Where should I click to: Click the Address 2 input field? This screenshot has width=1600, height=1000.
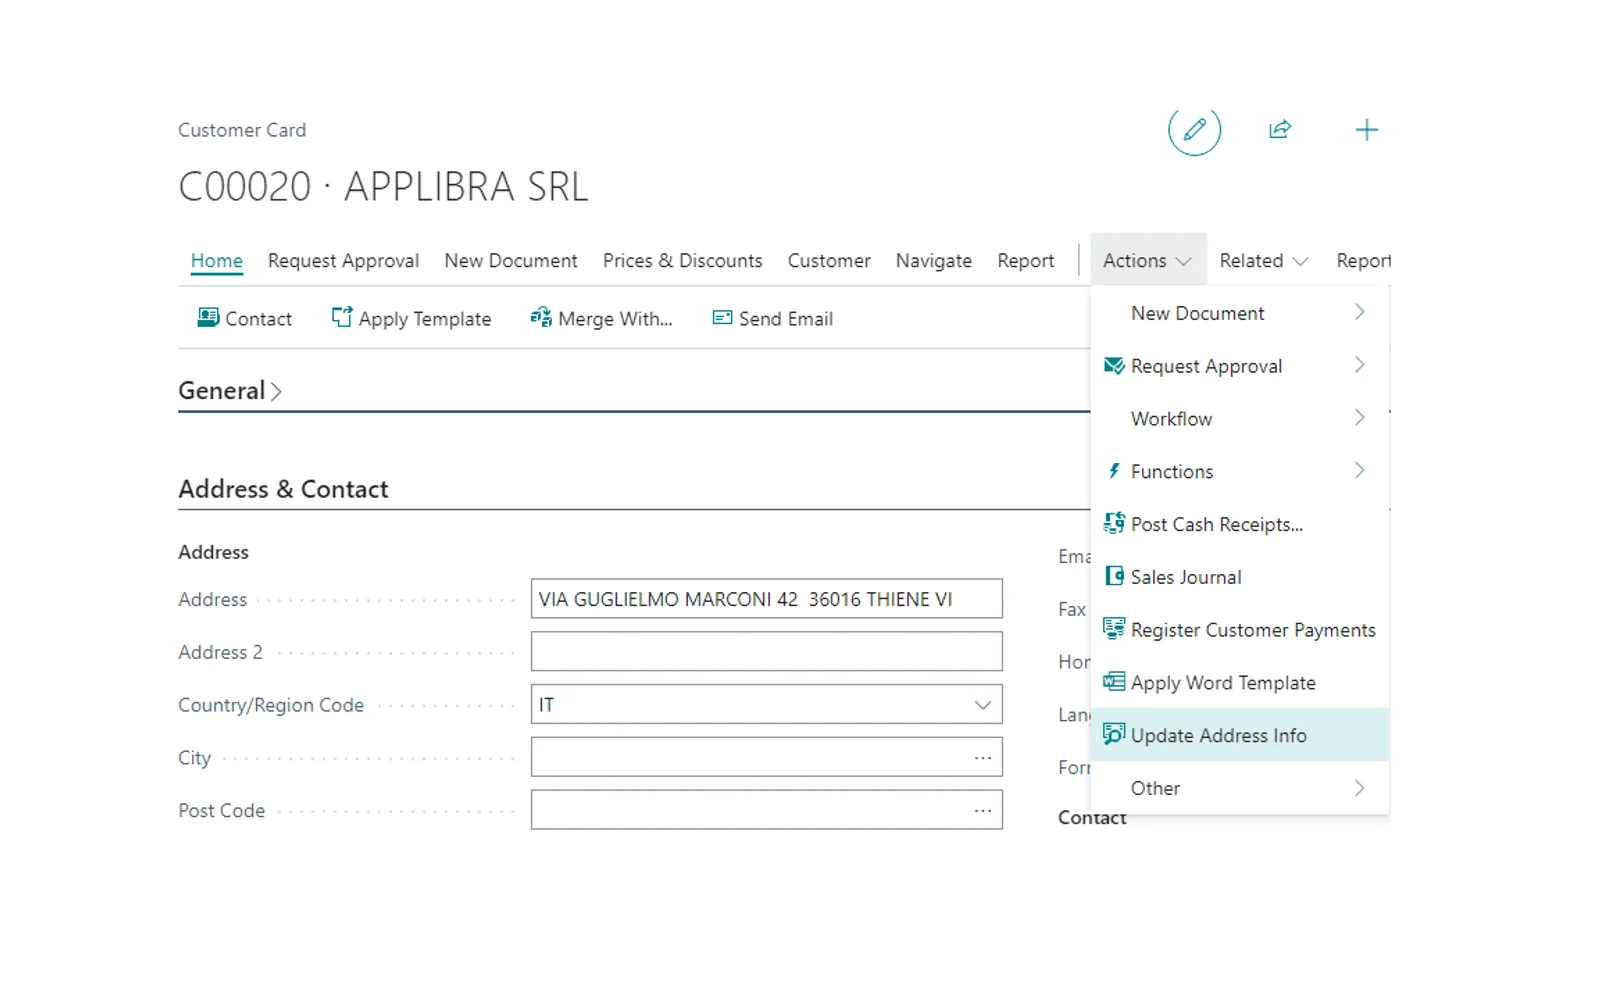766,652
